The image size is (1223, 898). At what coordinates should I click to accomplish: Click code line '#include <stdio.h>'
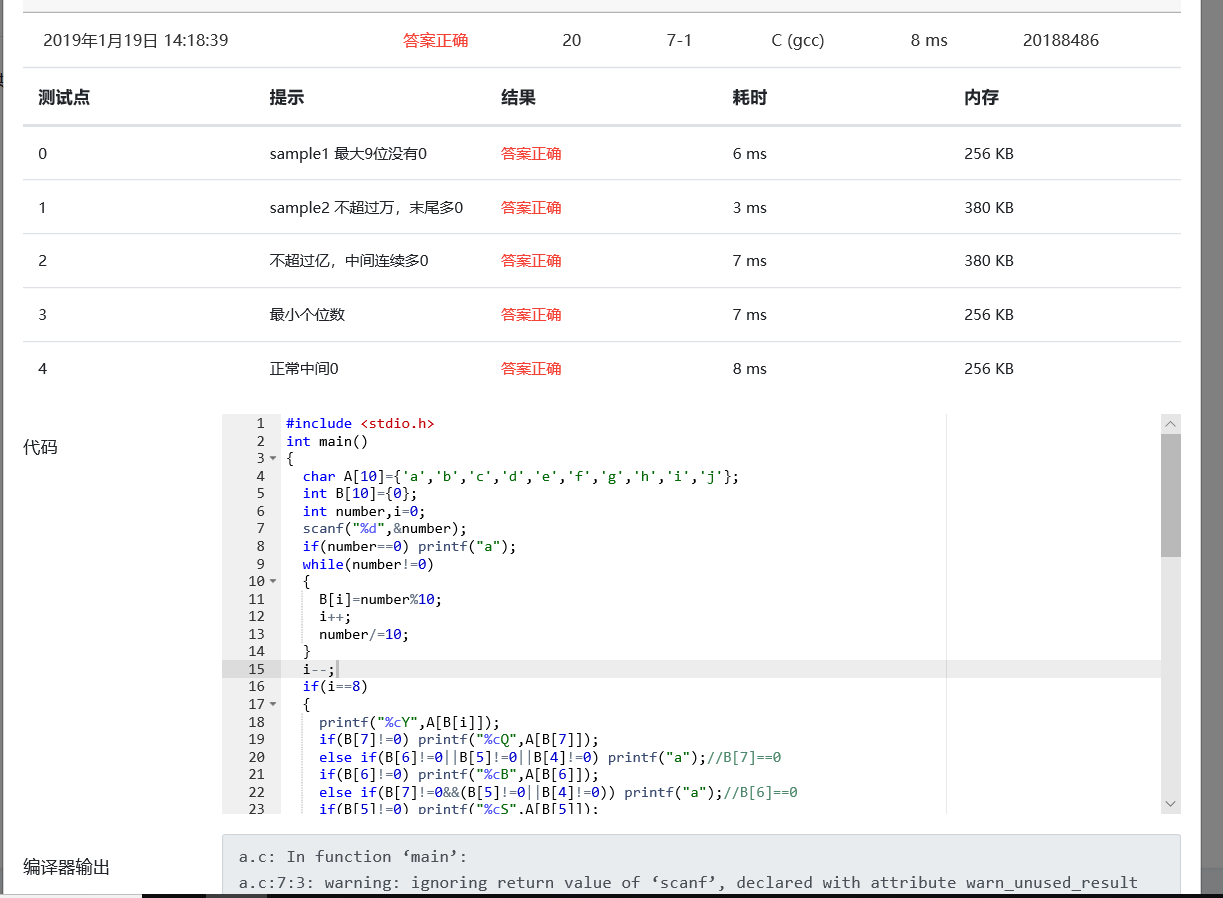click(360, 424)
